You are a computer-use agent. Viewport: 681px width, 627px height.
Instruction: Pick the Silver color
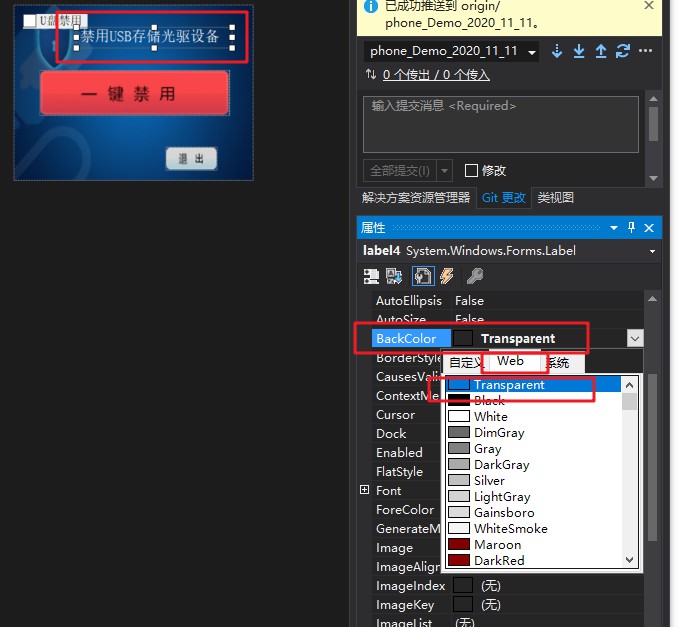click(534, 481)
